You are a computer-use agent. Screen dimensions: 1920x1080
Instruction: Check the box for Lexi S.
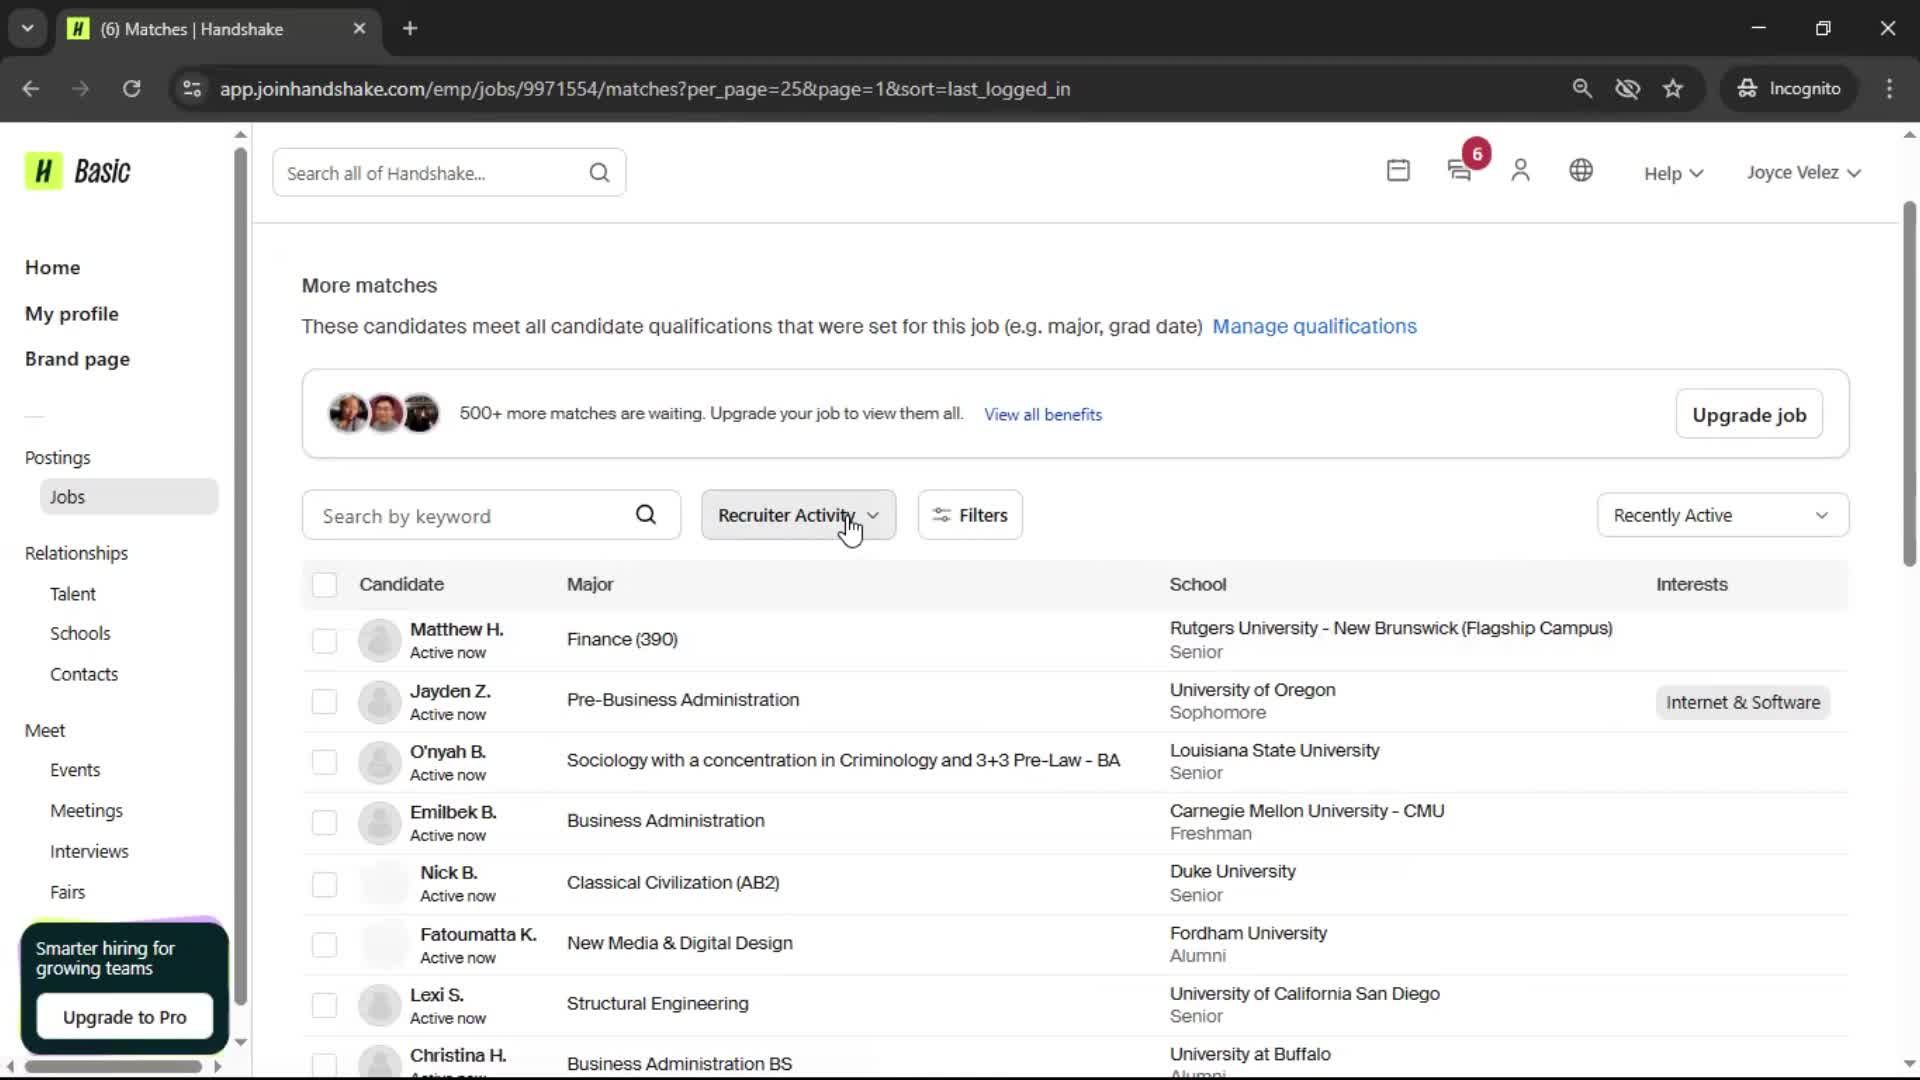coord(324,1005)
